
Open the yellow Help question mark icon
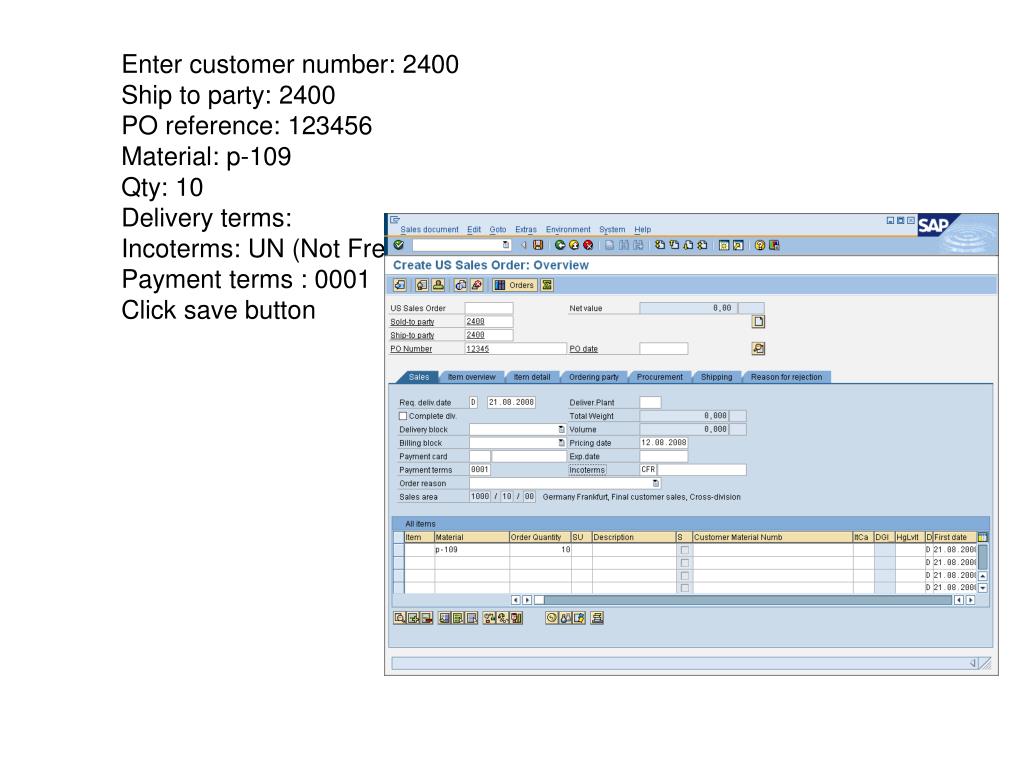point(760,246)
